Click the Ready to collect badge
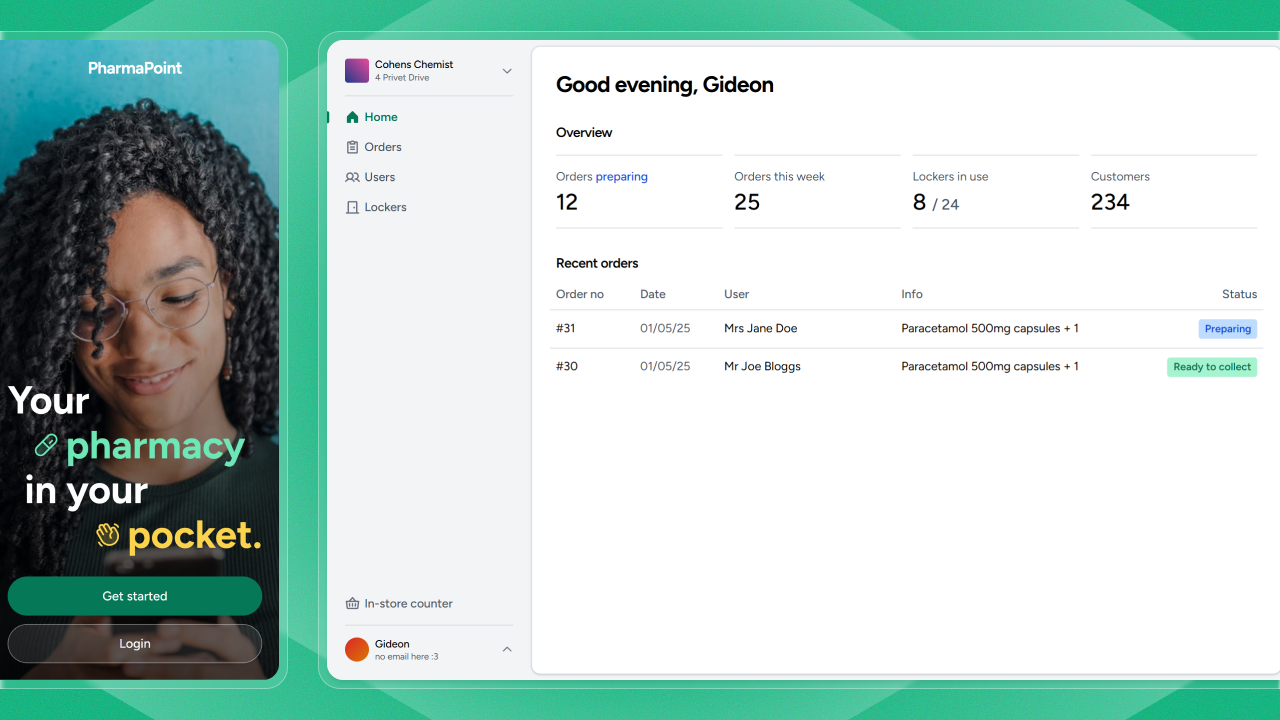The height and width of the screenshot is (720, 1280). [x=1211, y=366]
